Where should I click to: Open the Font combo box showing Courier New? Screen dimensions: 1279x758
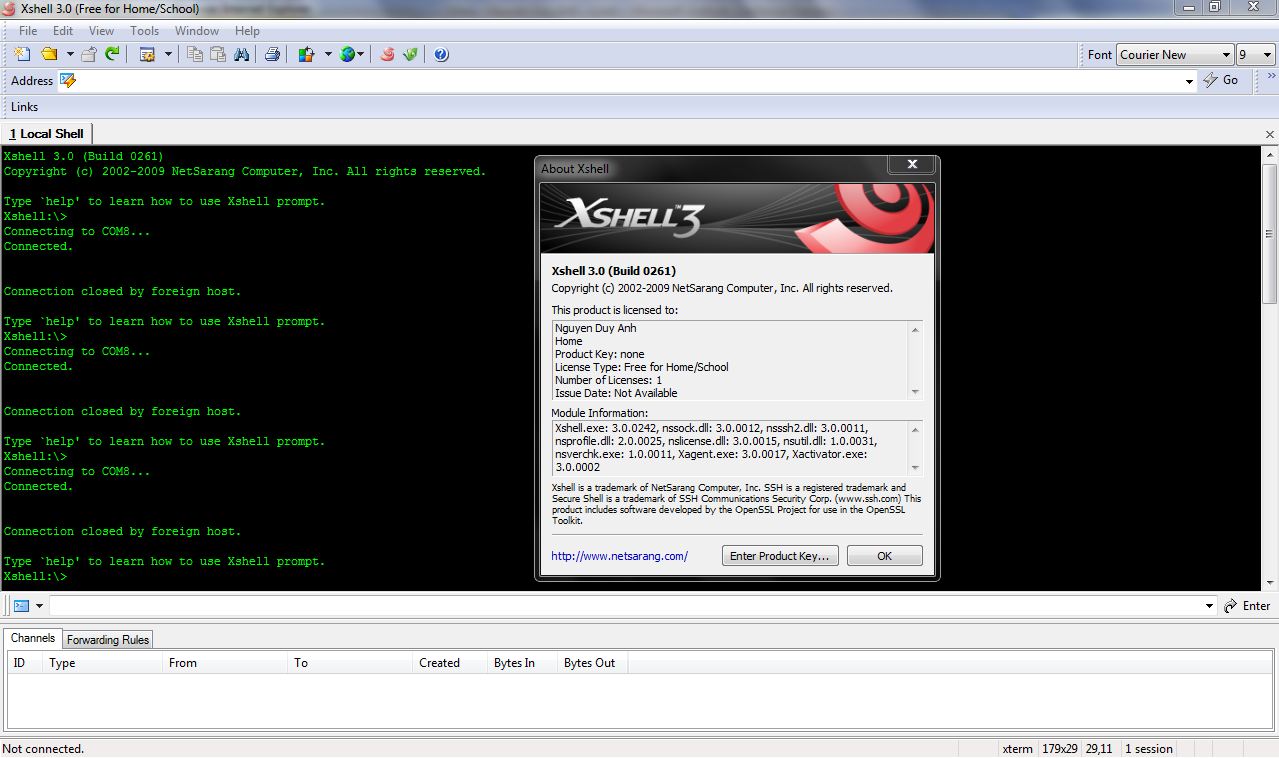(x=1174, y=54)
